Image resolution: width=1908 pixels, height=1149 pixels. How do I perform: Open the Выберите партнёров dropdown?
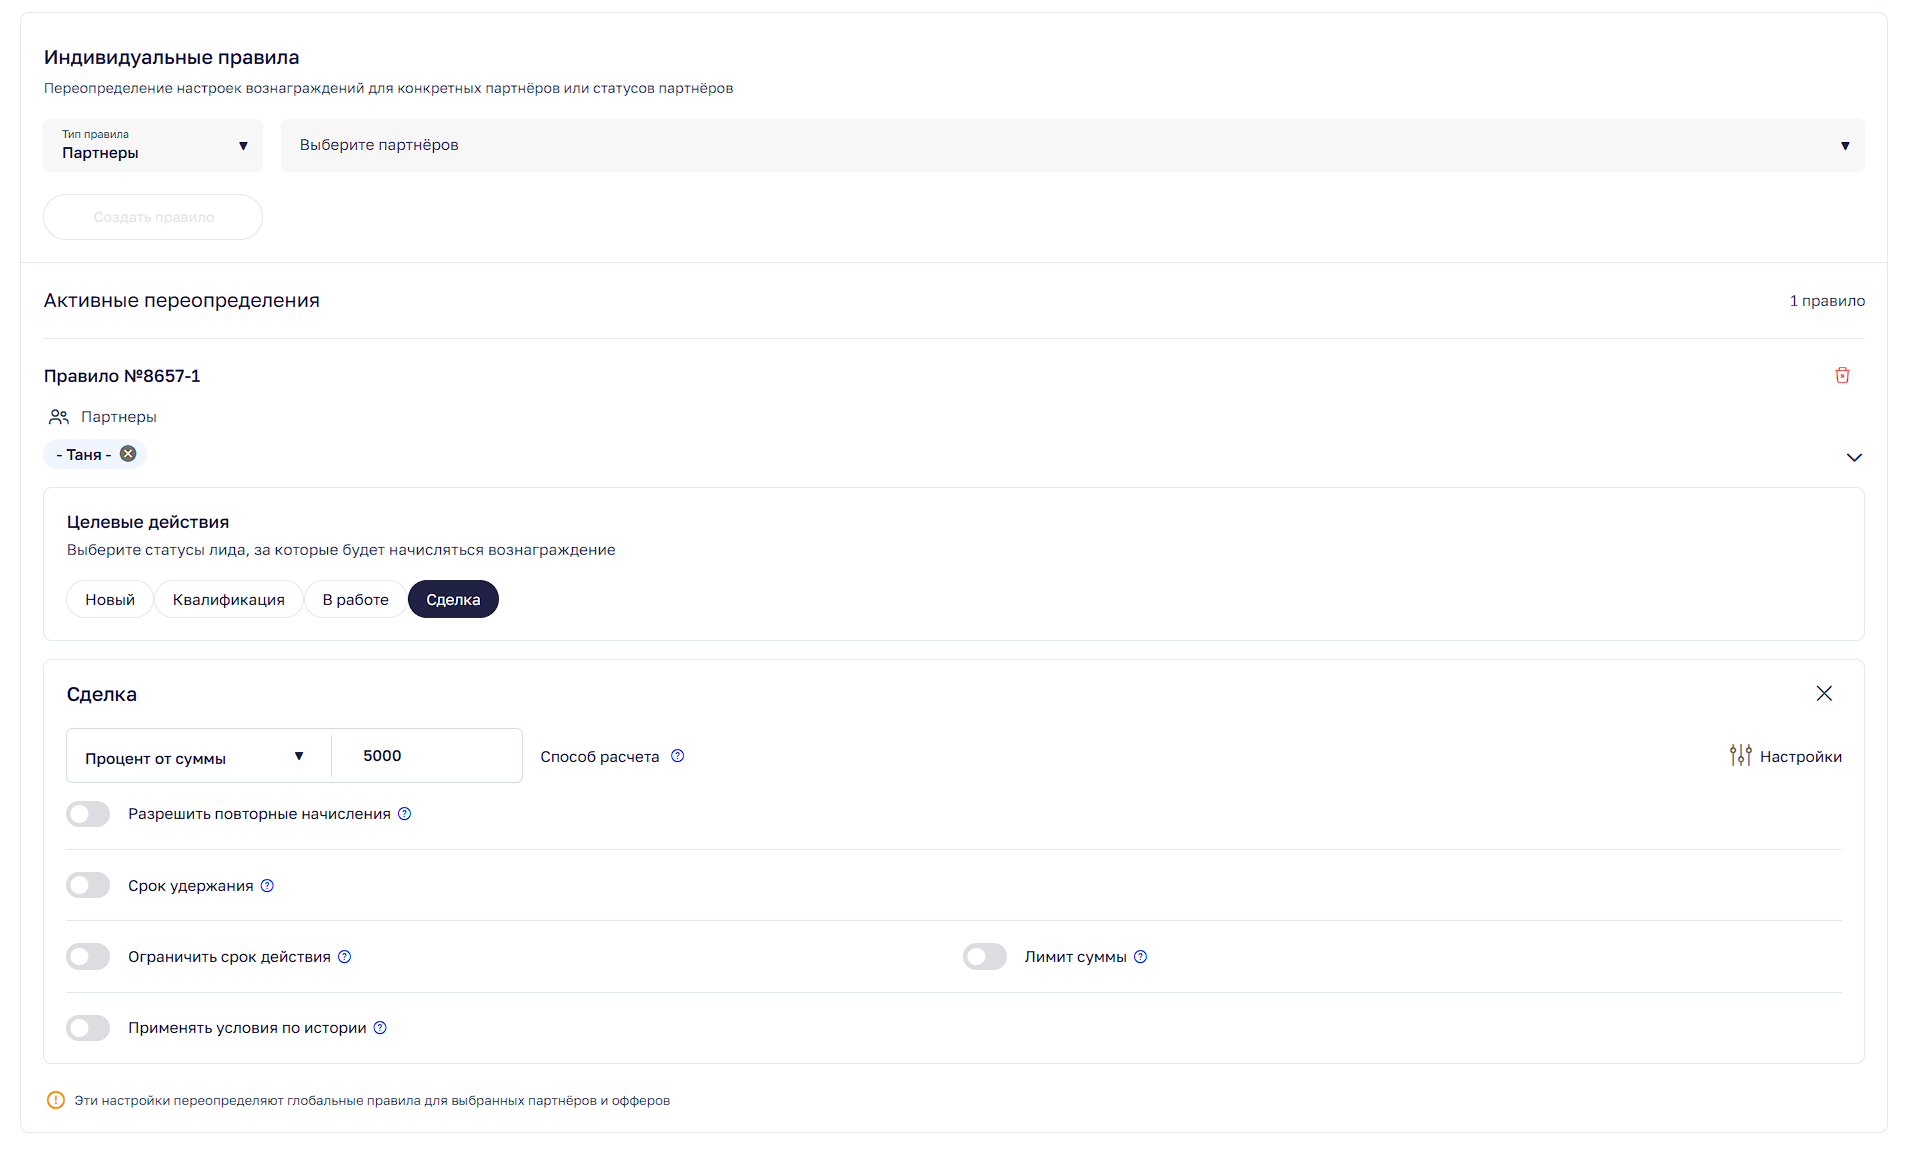point(1072,146)
